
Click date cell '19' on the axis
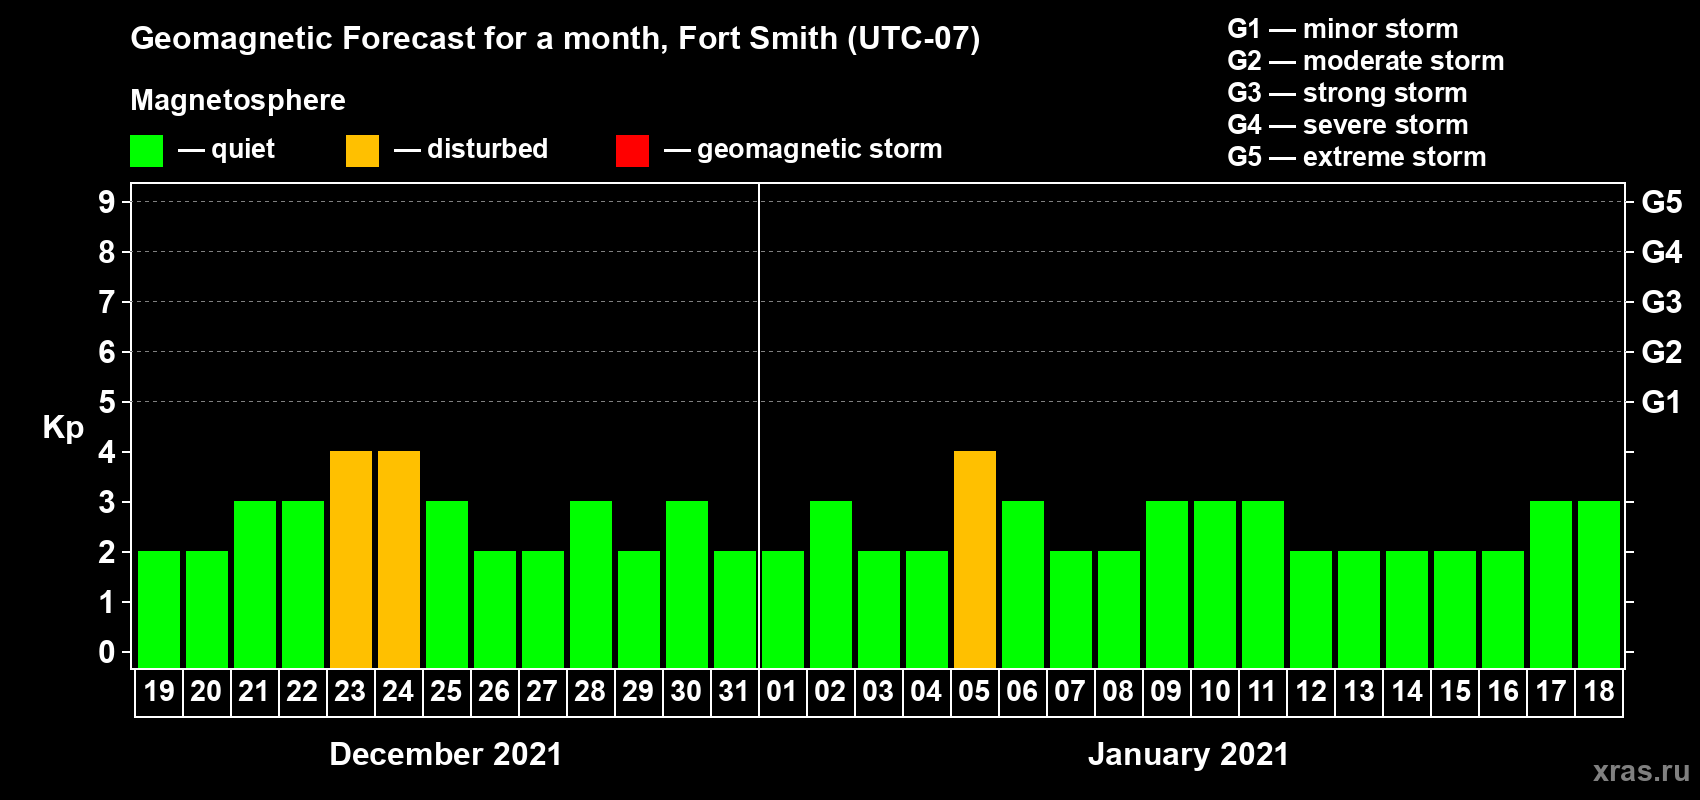point(159,692)
